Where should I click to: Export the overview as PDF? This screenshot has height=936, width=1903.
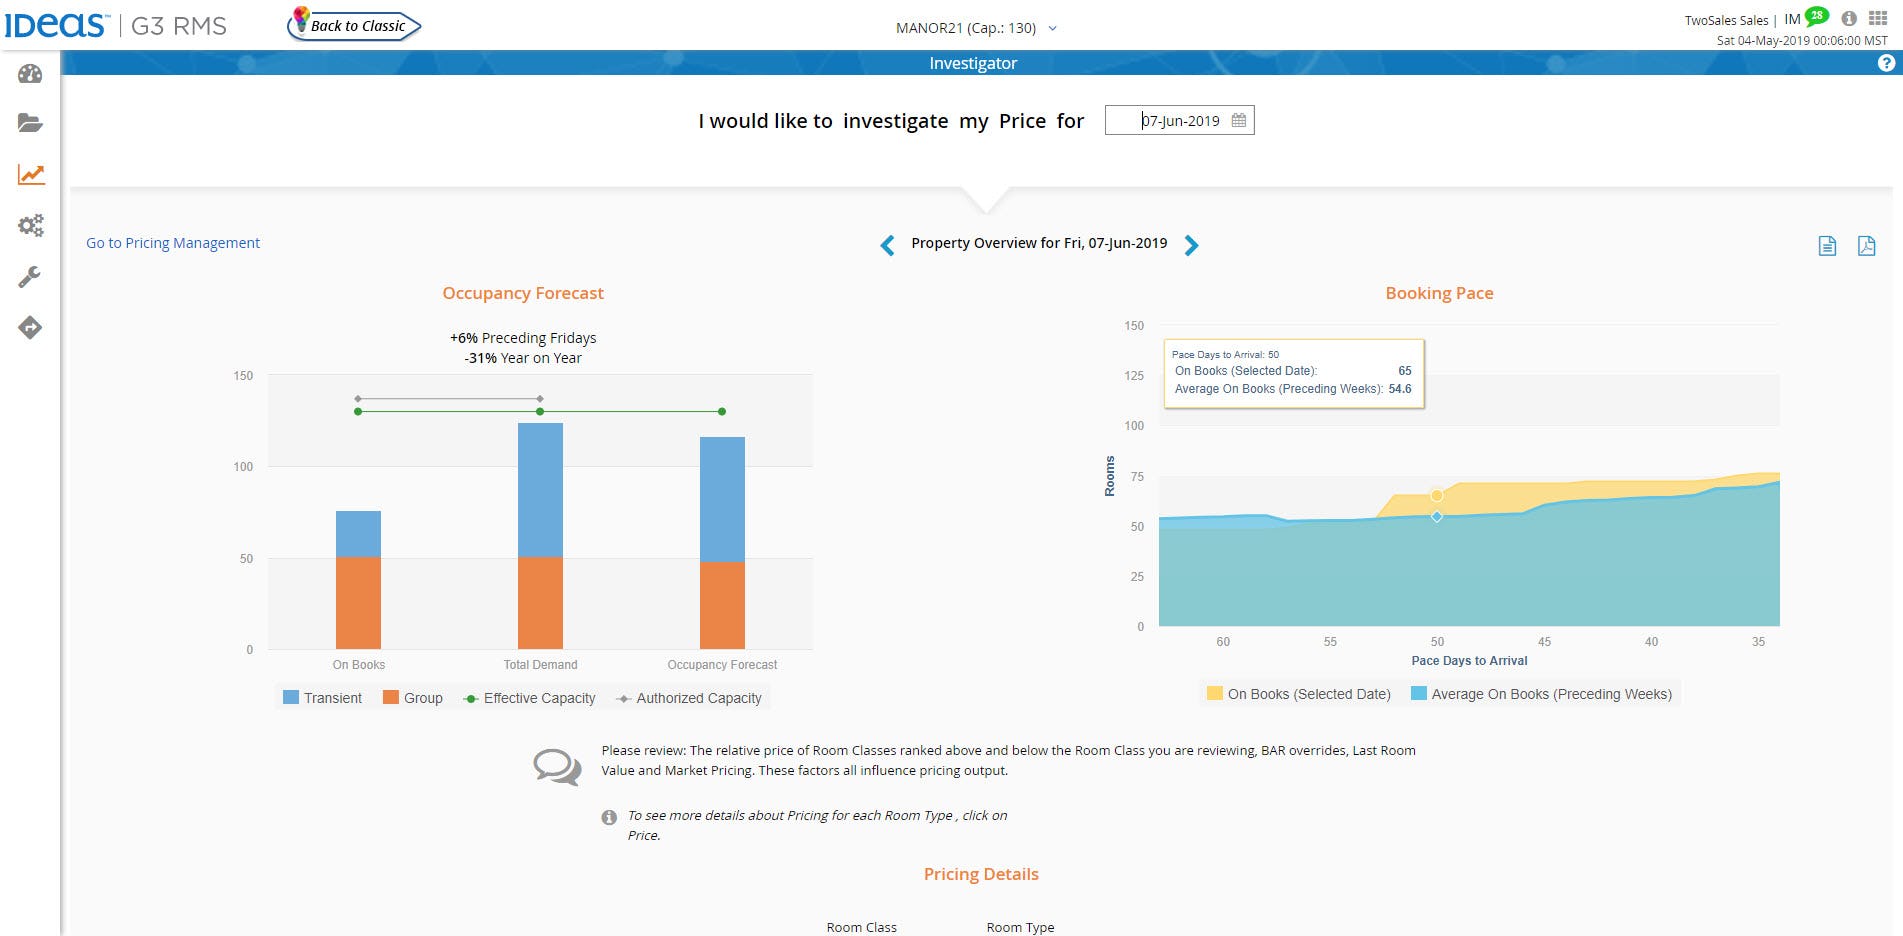(x=1866, y=245)
